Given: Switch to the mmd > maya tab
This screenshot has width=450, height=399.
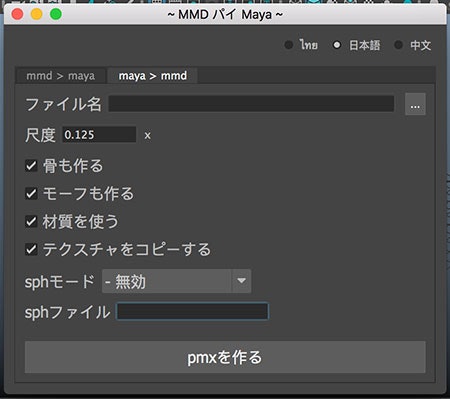Looking at the screenshot, I should 61,76.
